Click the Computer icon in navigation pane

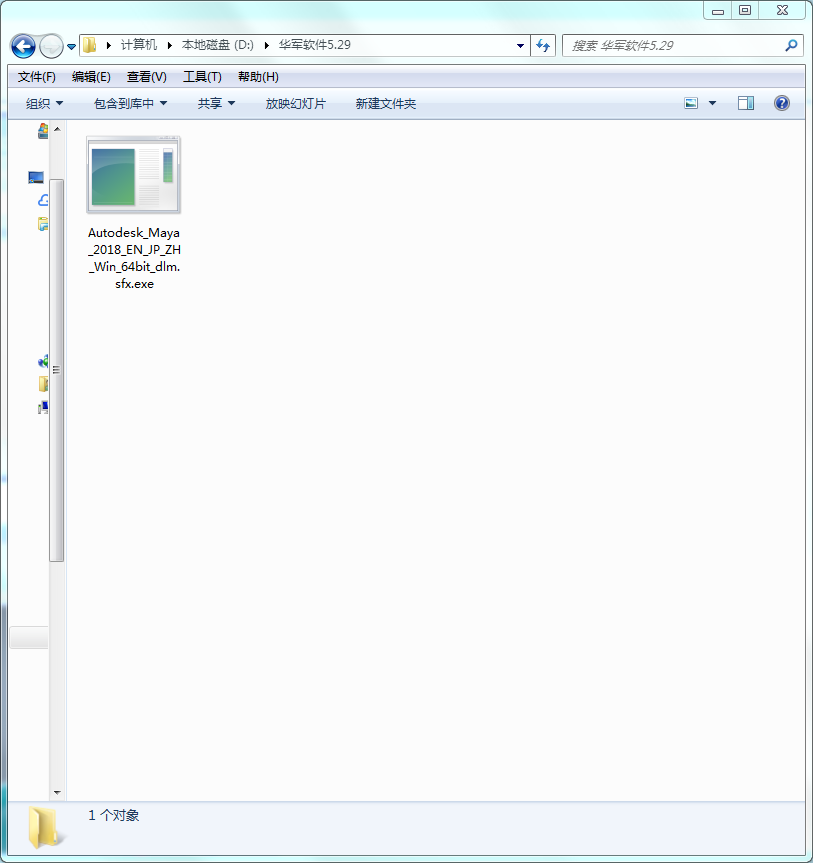point(43,407)
